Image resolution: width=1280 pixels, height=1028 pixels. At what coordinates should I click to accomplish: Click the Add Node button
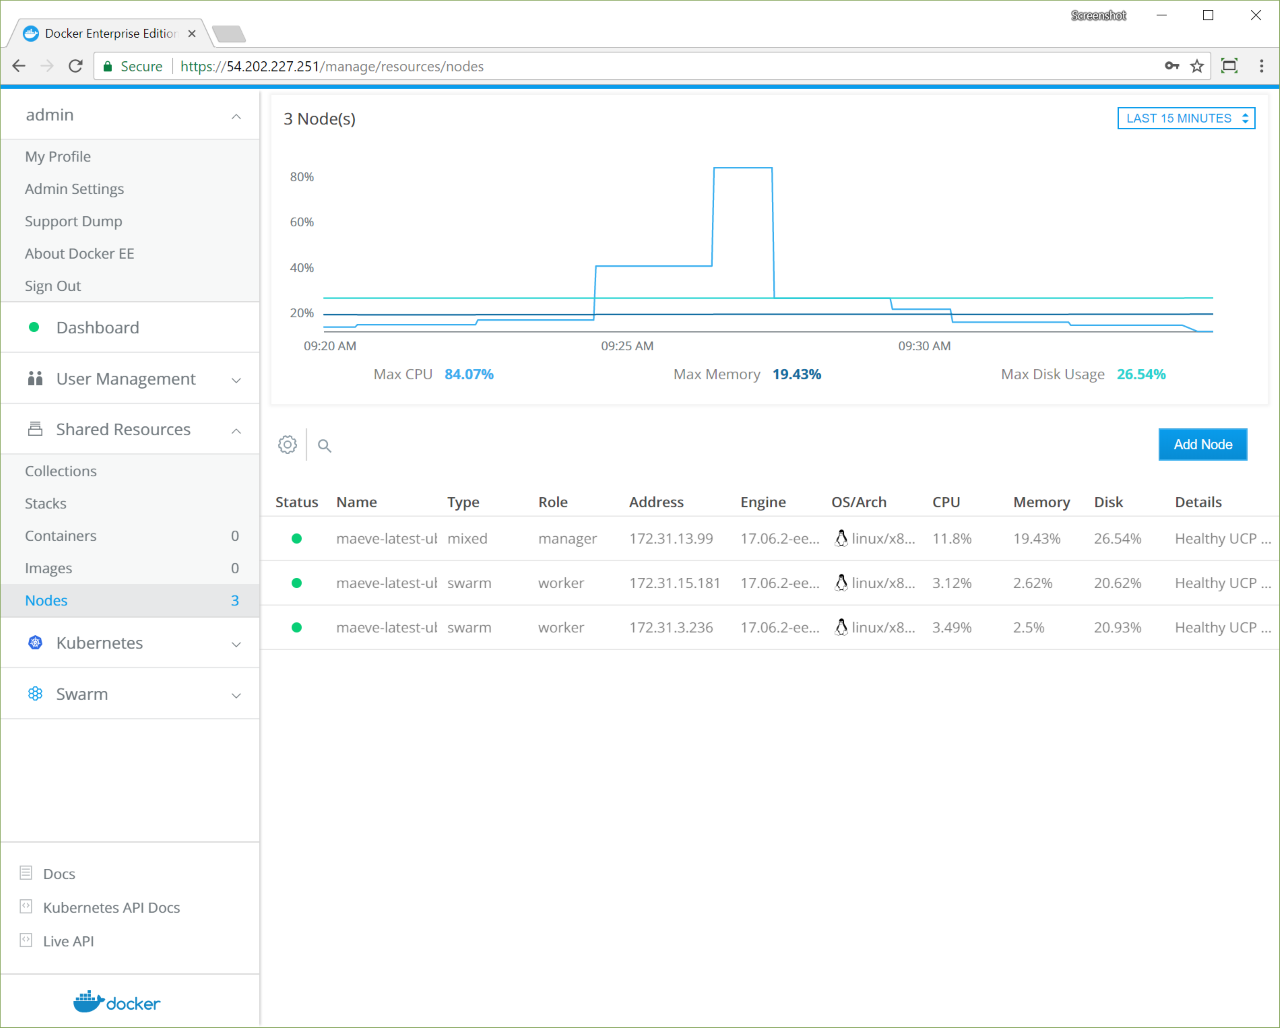[1202, 444]
